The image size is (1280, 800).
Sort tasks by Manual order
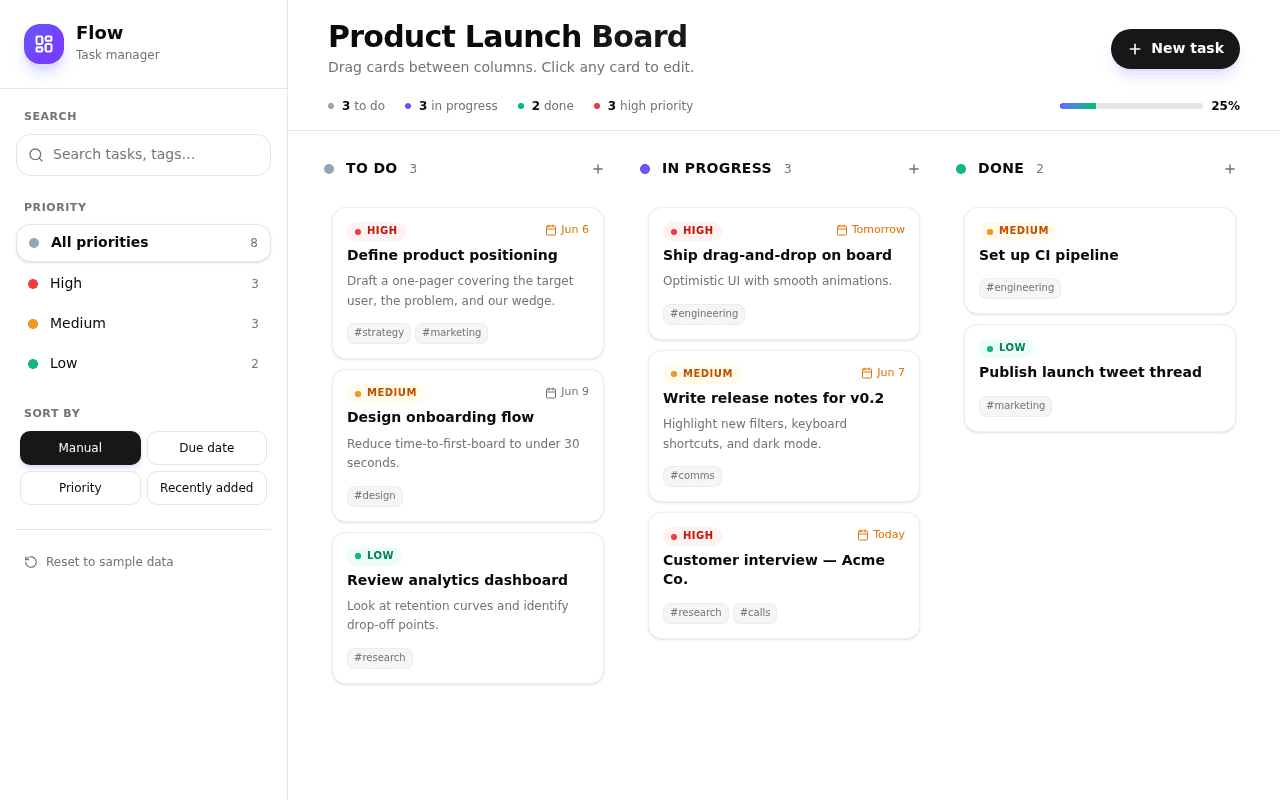click(80, 448)
